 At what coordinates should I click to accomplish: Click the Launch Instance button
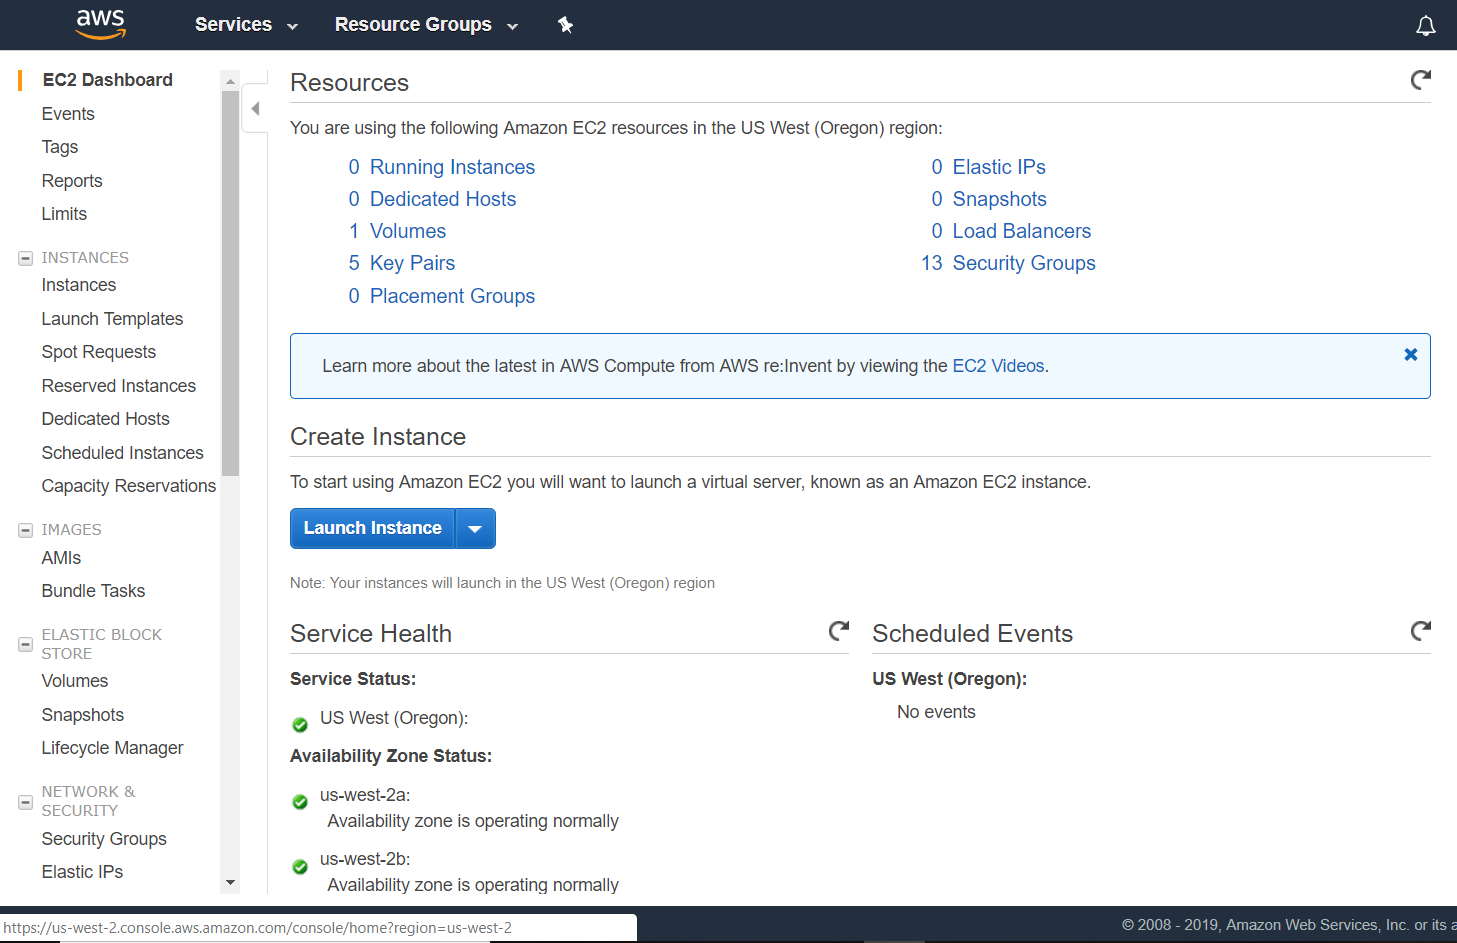coord(372,529)
